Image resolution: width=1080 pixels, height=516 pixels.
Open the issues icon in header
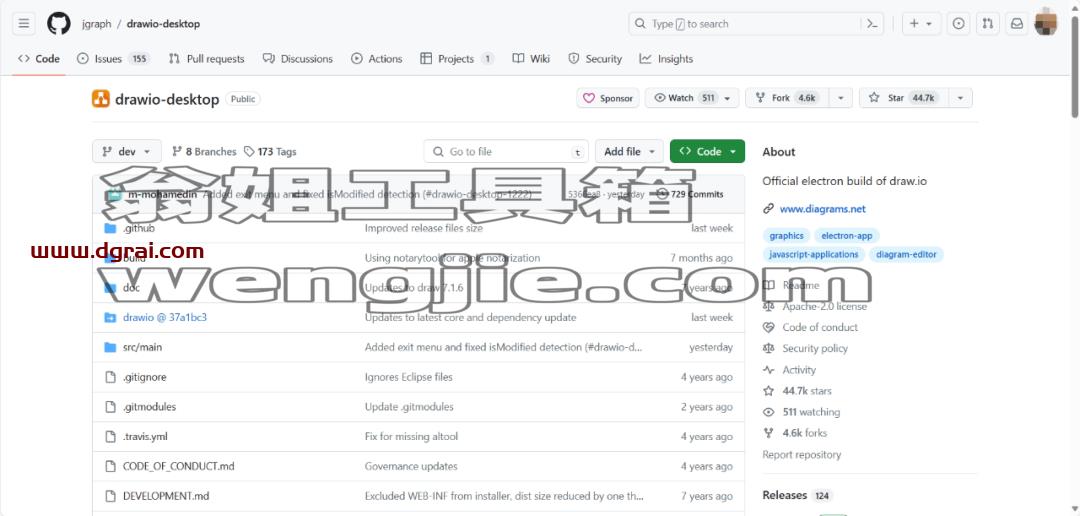click(x=958, y=23)
